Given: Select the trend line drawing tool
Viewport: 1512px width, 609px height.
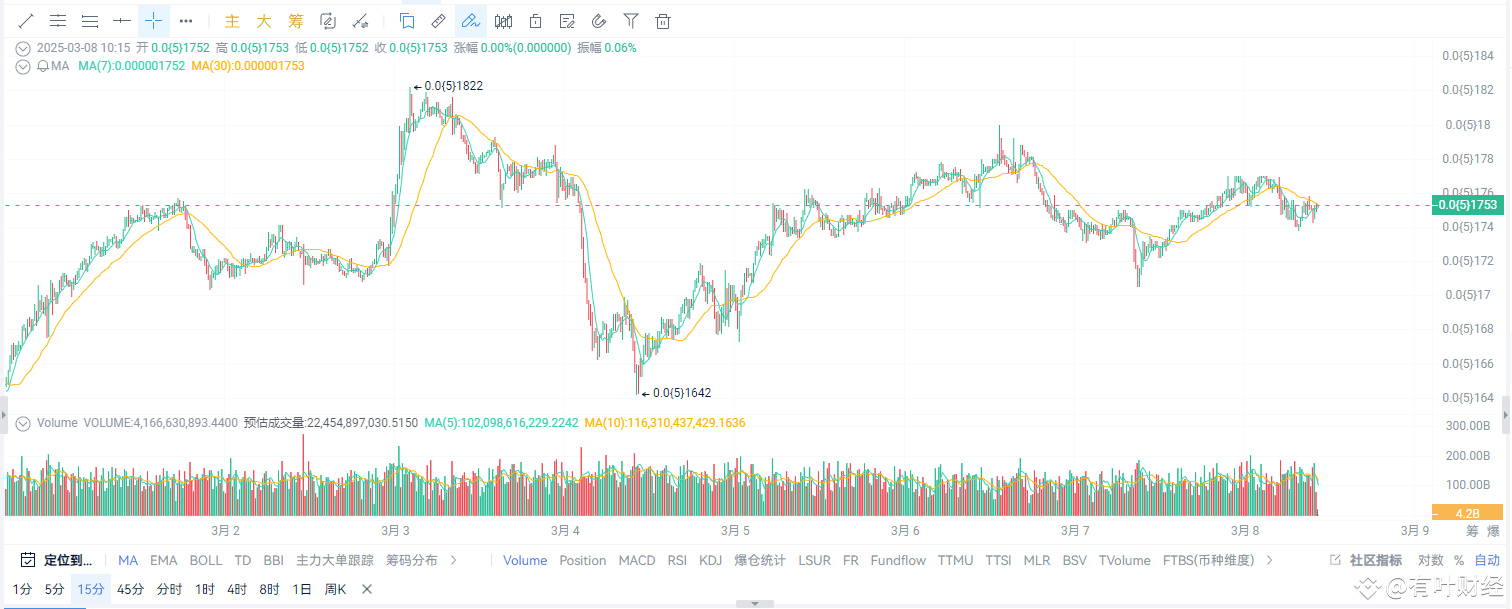Looking at the screenshot, I should coord(26,20).
